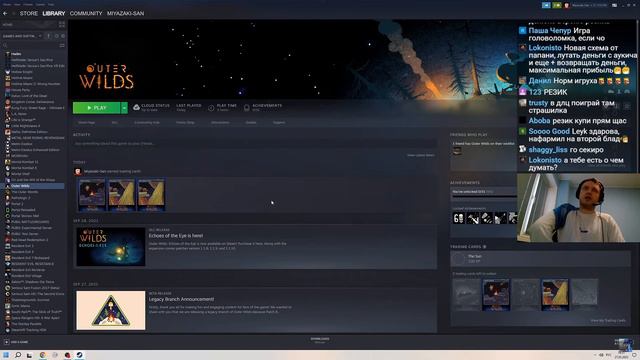Click the green PLAY button
The width and height of the screenshot is (640, 360).
[97, 108]
